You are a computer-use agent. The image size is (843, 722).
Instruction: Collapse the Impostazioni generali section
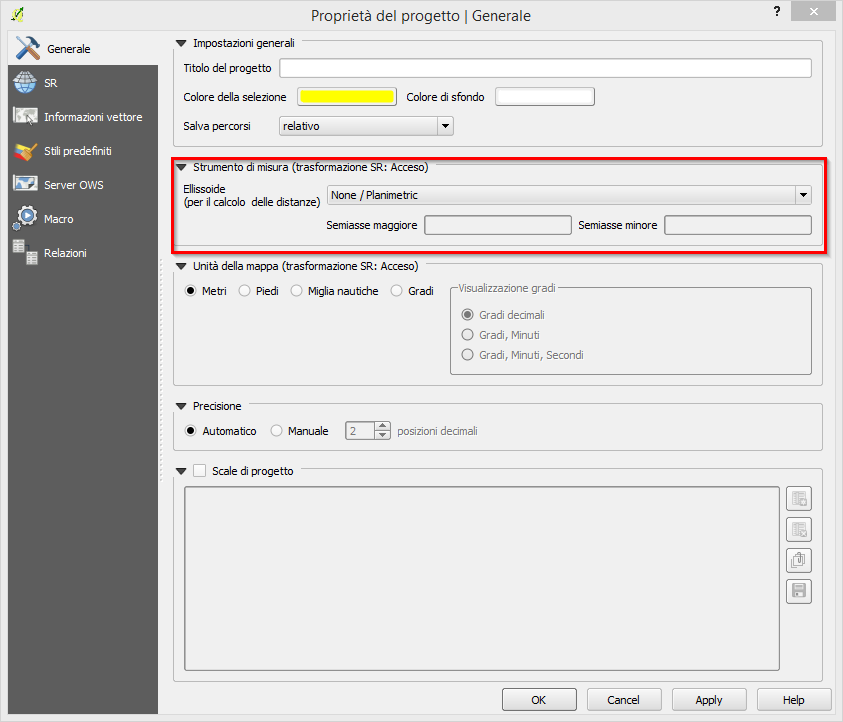181,43
